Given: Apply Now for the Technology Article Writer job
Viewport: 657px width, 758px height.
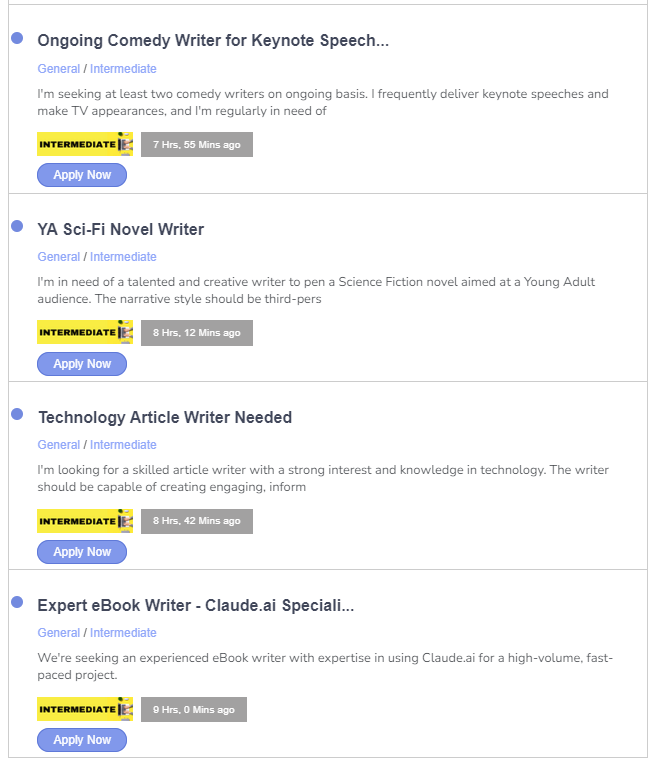Looking at the screenshot, I should coord(82,552).
